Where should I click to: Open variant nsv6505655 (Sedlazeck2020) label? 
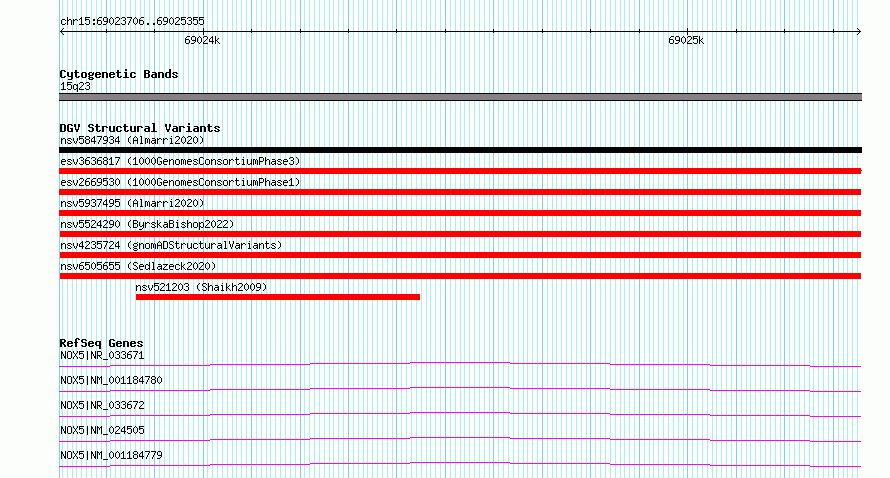(138, 266)
